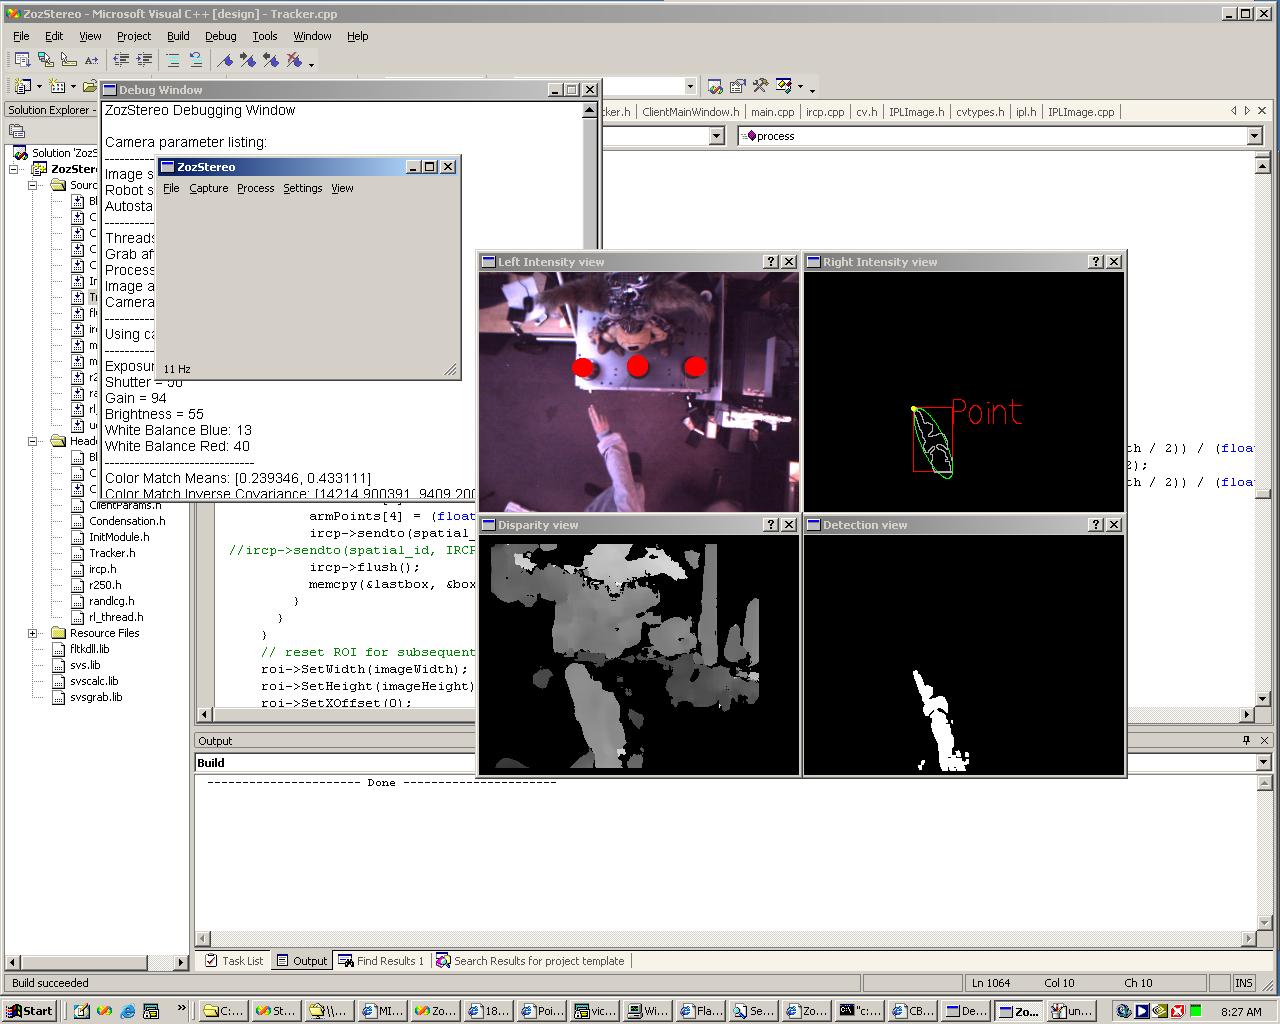Click the Windows Start button
Viewport: 1280px width, 1024px height.
pyautogui.click(x=29, y=1011)
